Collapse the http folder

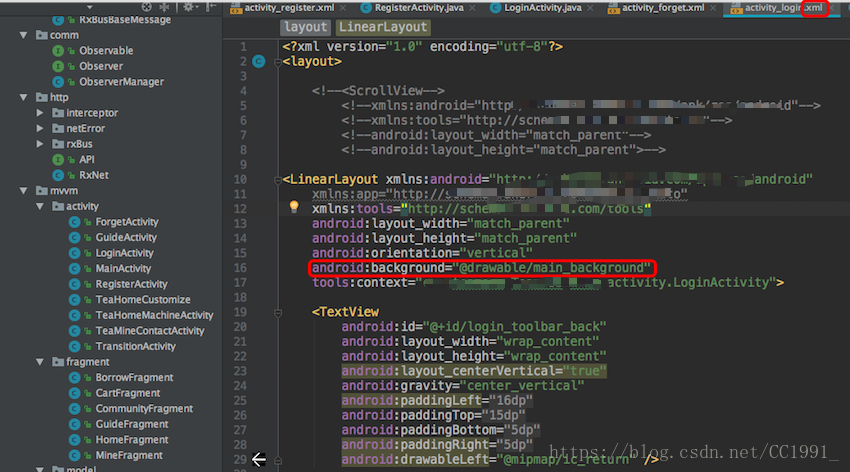(23, 98)
